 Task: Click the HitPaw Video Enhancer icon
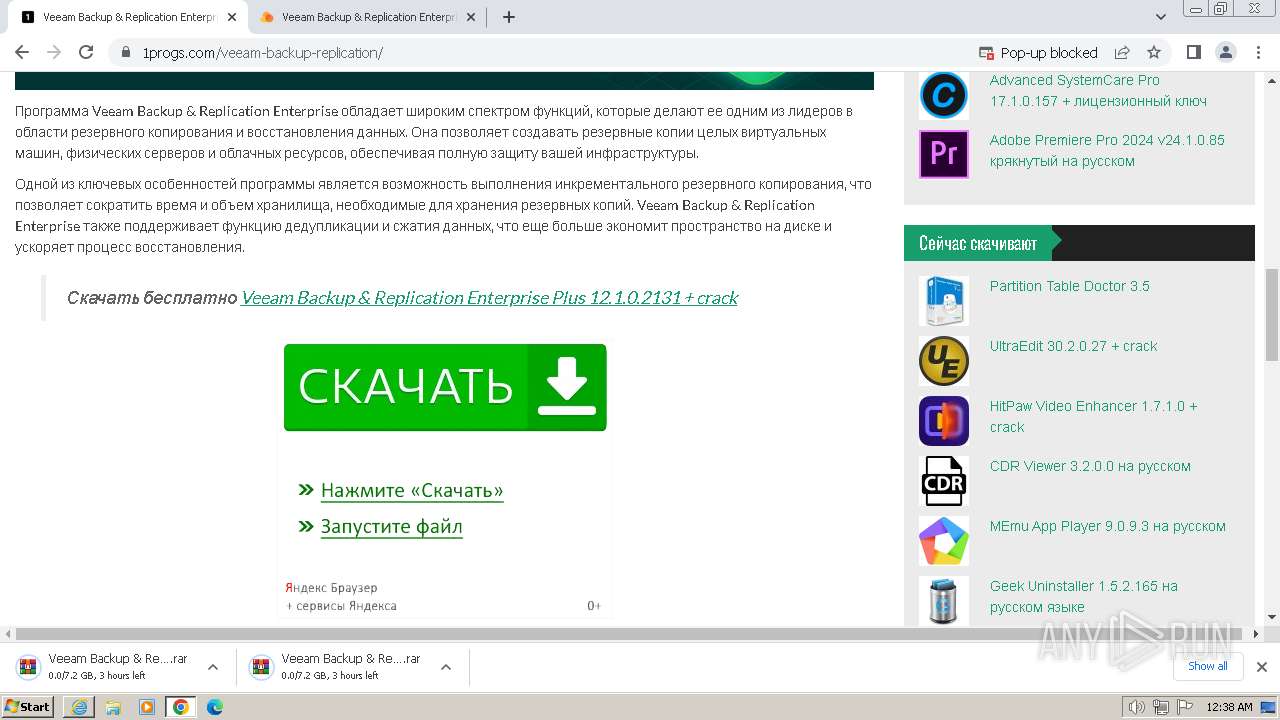click(943, 421)
